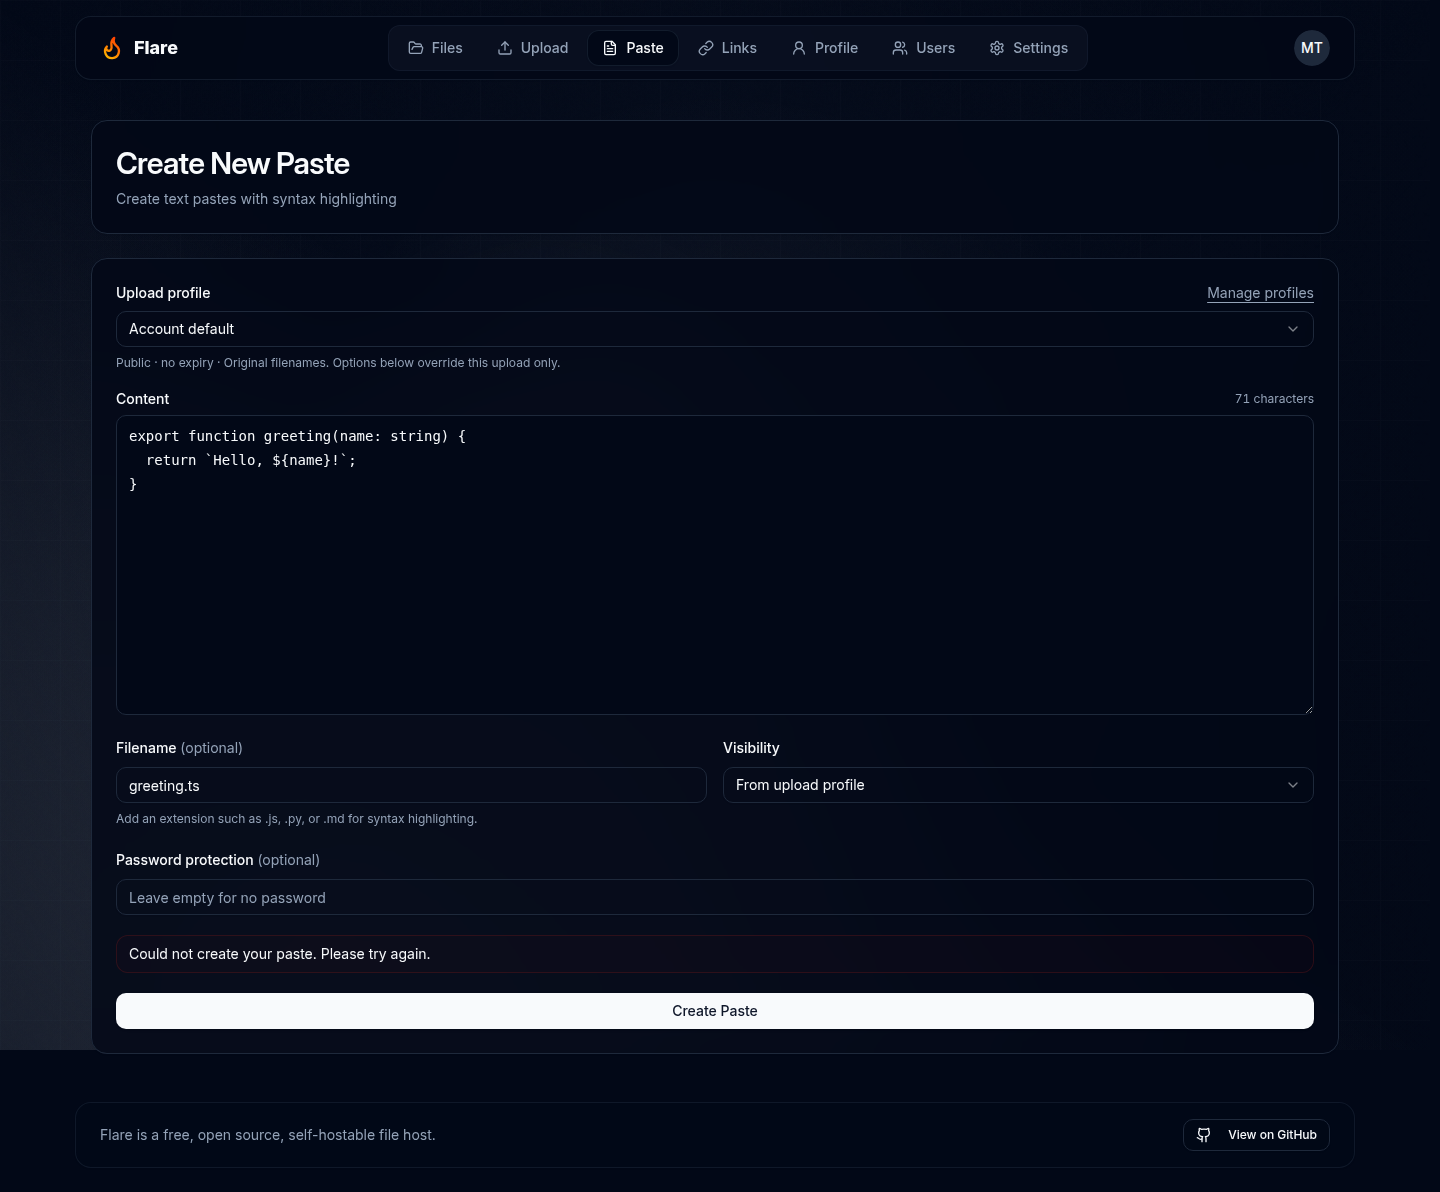
Task: Select the Account default combo box
Action: tap(715, 329)
